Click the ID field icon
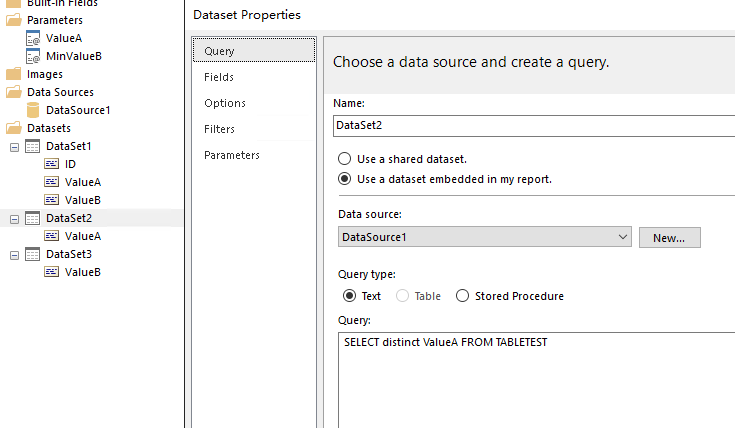The height and width of the screenshot is (428, 735). click(x=51, y=164)
